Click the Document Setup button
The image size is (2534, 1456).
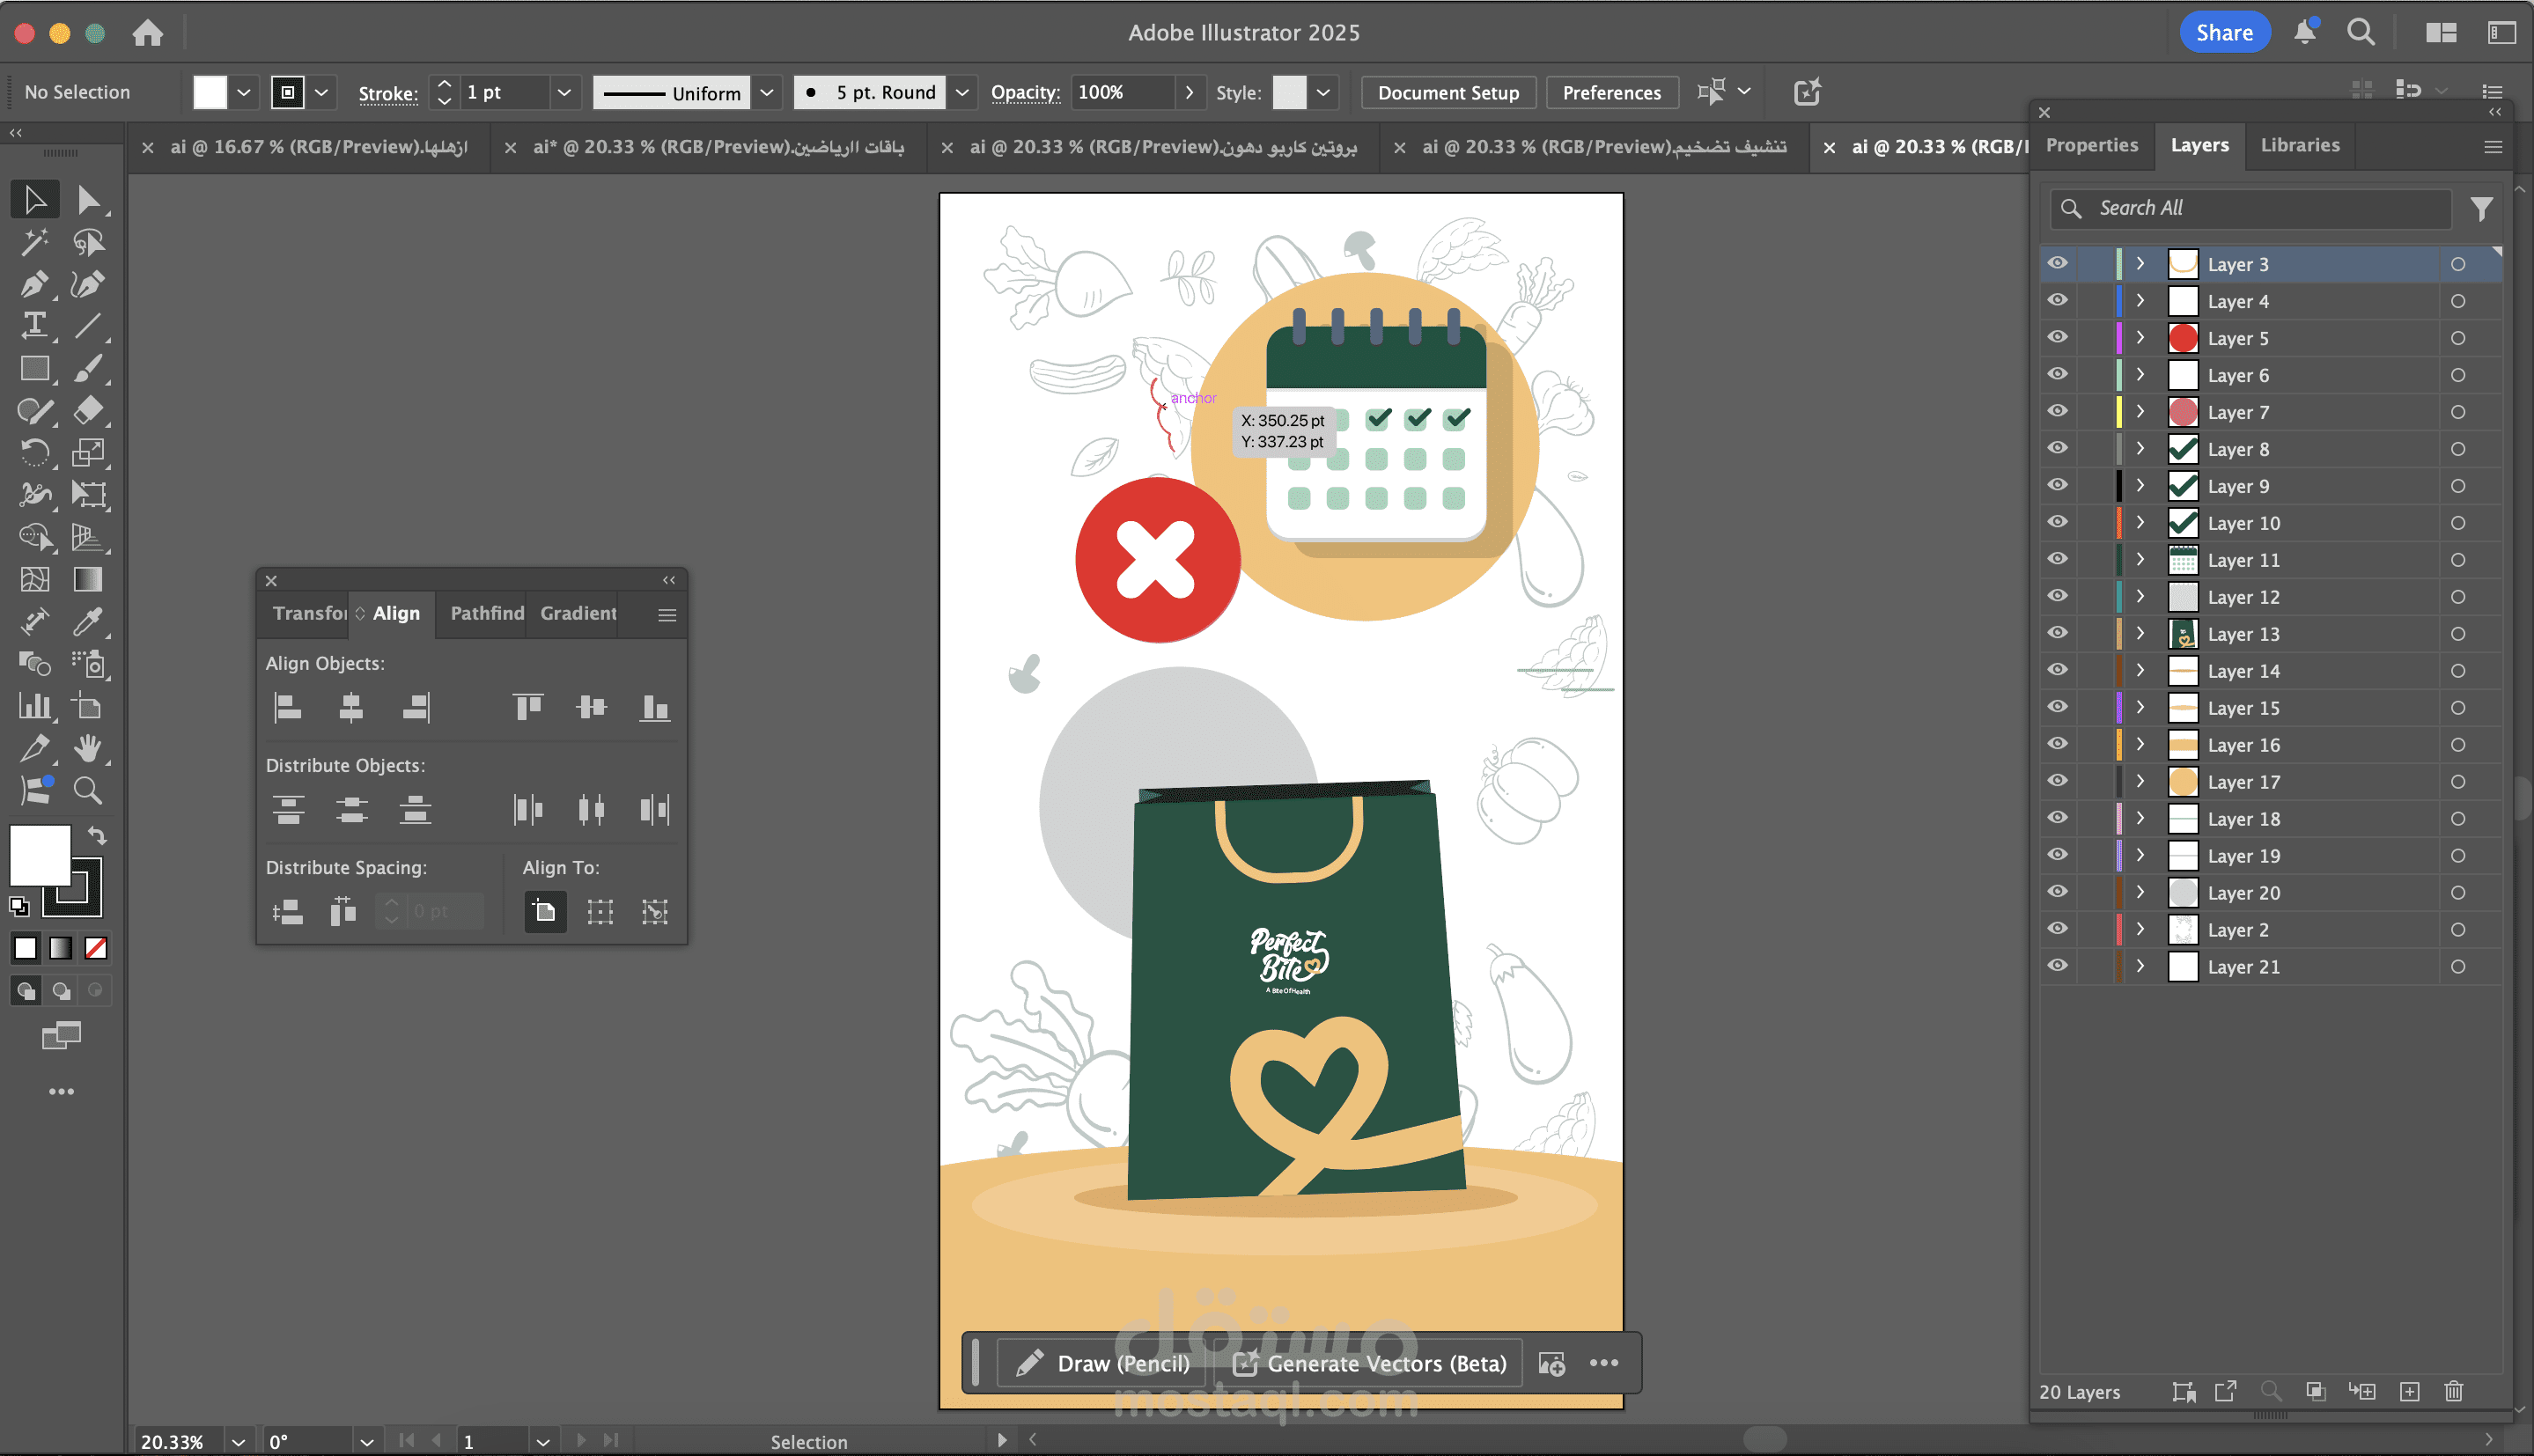(1447, 92)
